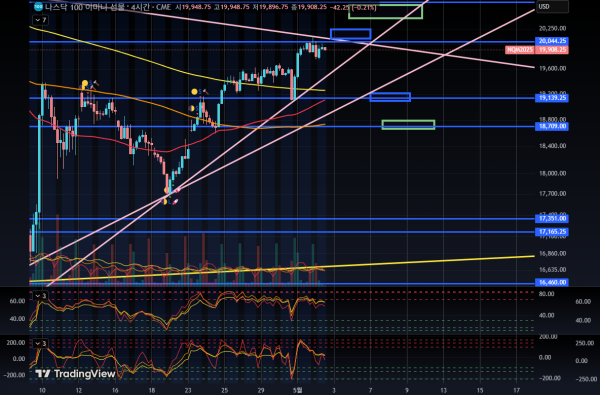
Task: Click the 17,351.00 horizontal line label
Action: coord(551,219)
